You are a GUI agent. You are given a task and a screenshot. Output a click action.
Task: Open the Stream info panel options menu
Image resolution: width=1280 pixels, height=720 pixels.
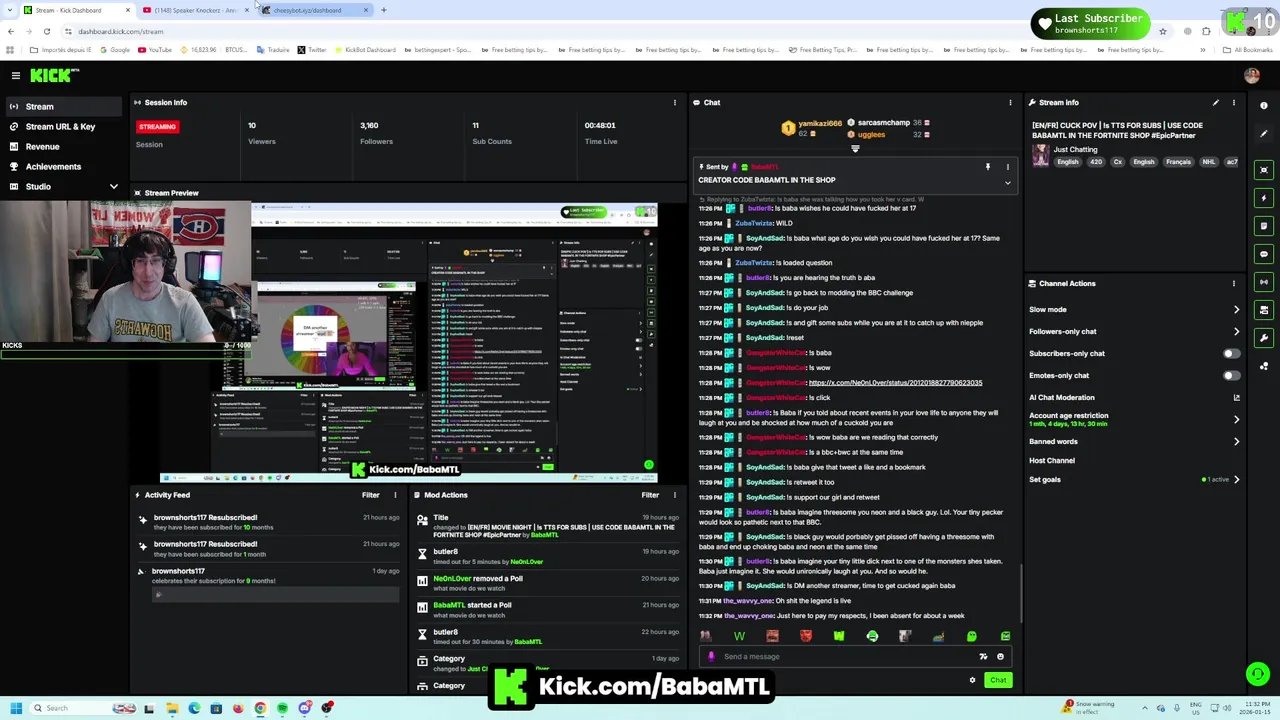pos(1233,102)
